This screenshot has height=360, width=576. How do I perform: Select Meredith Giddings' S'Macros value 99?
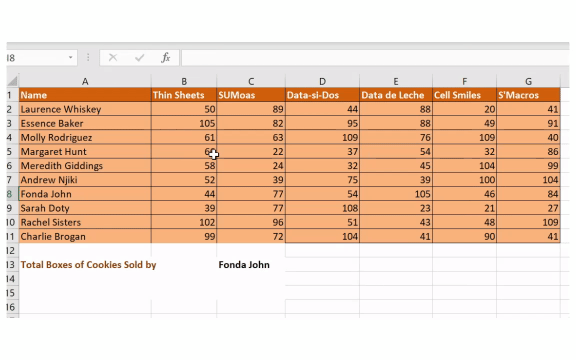point(528,166)
